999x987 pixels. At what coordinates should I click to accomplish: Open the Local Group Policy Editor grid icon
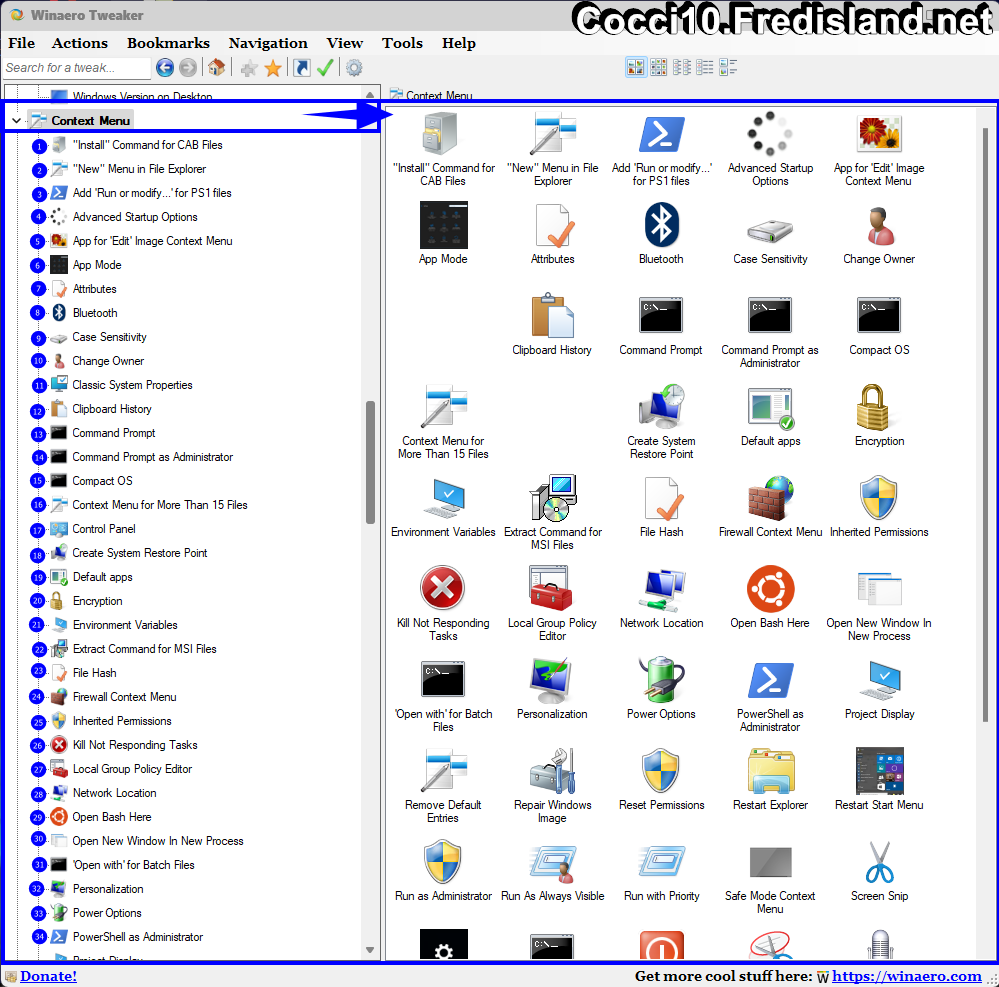pyautogui.click(x=552, y=588)
